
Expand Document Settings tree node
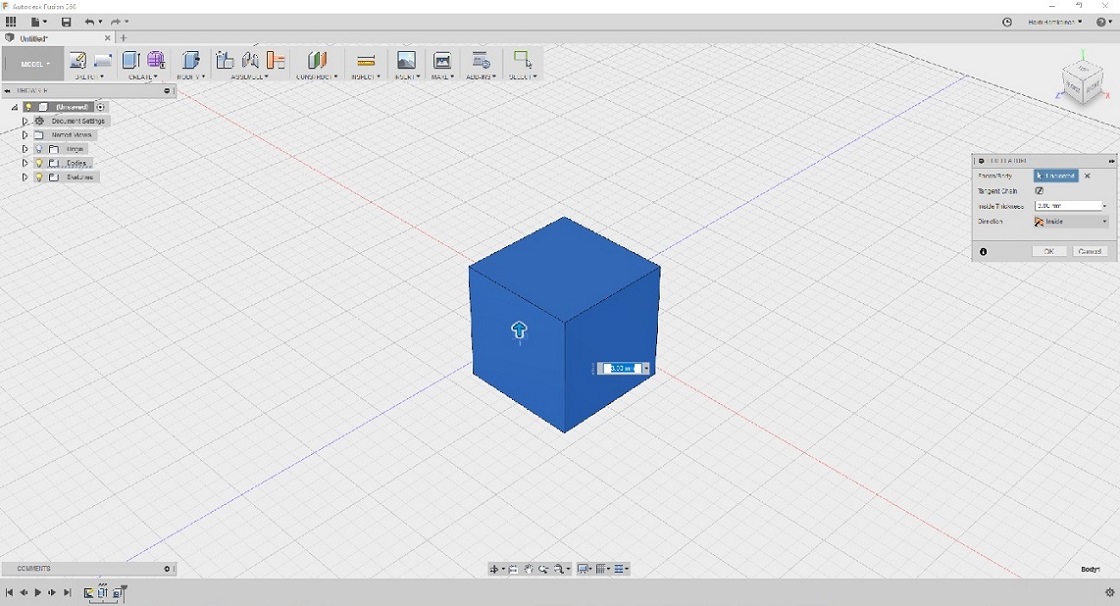[x=25, y=121]
